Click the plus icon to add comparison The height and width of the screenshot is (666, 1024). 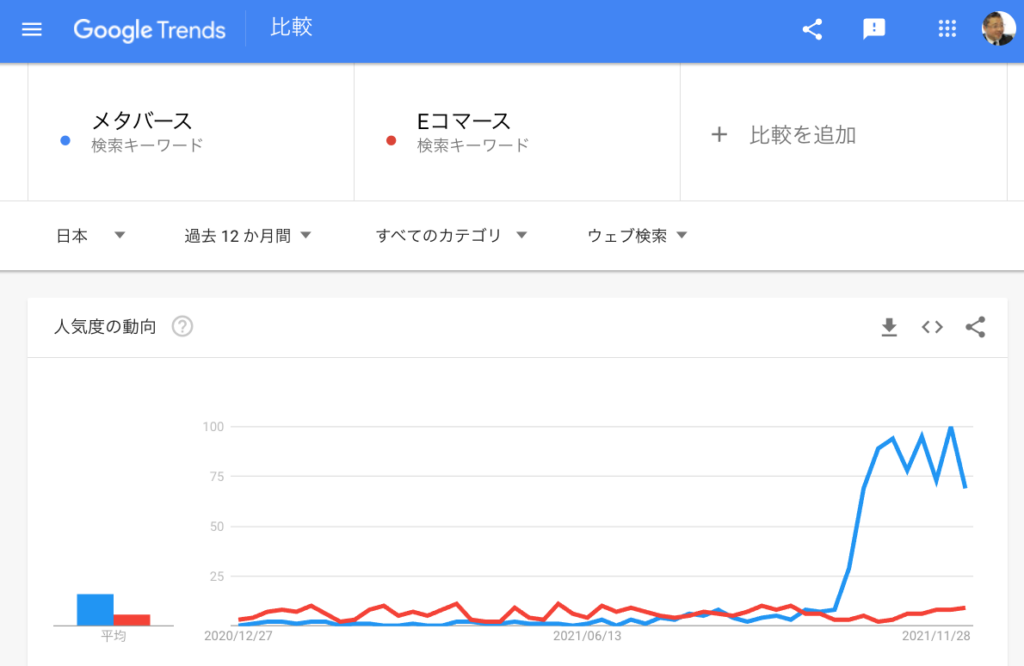coord(718,135)
